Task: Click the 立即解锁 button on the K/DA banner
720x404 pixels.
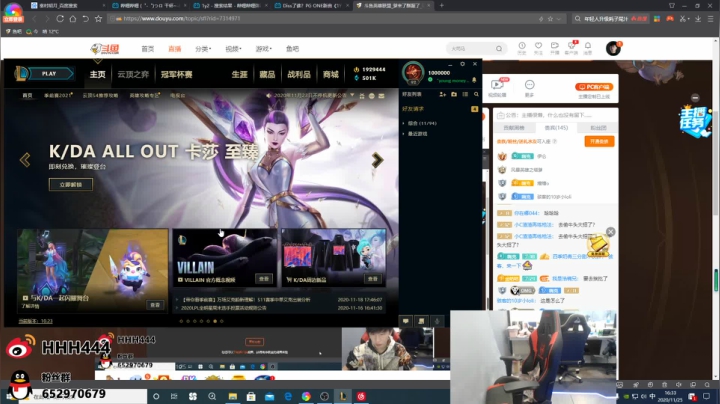Action: 71,184
